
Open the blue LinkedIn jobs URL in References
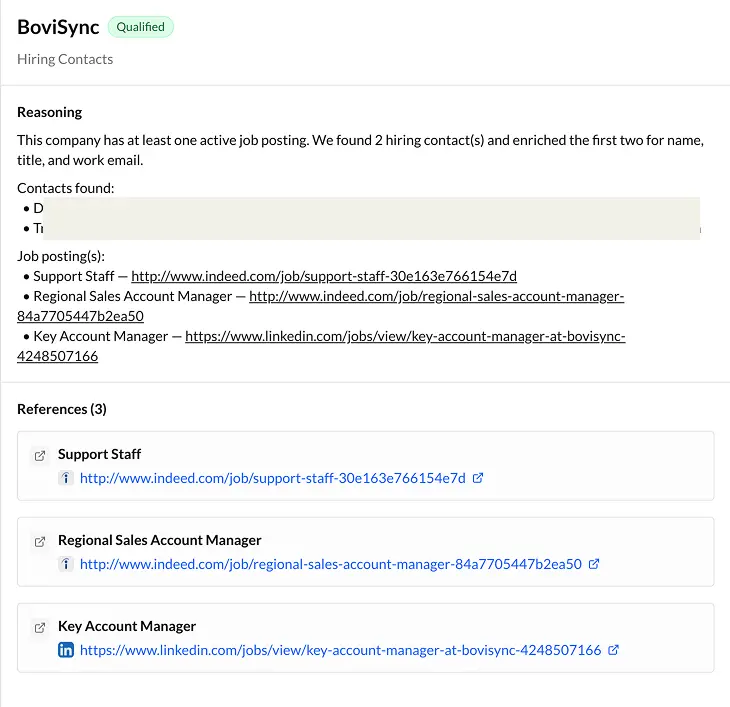[340, 650]
